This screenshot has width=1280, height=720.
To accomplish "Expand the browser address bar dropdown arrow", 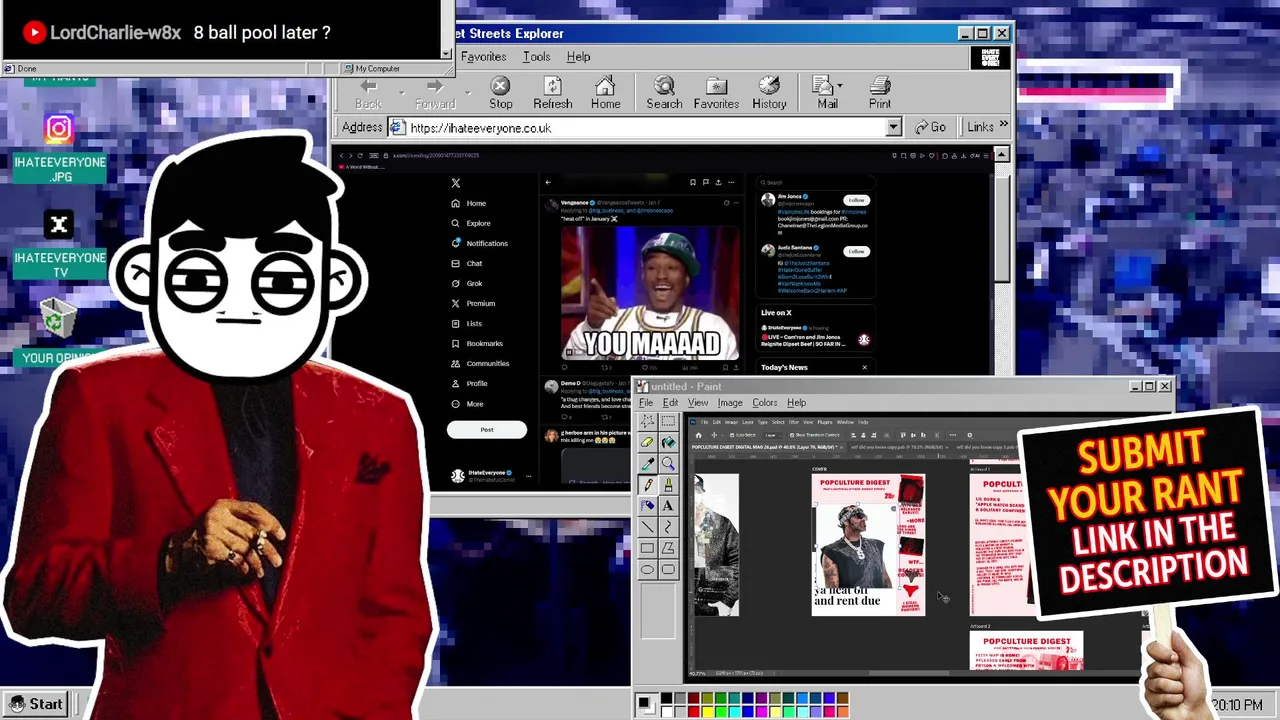I will pyautogui.click(x=894, y=127).
